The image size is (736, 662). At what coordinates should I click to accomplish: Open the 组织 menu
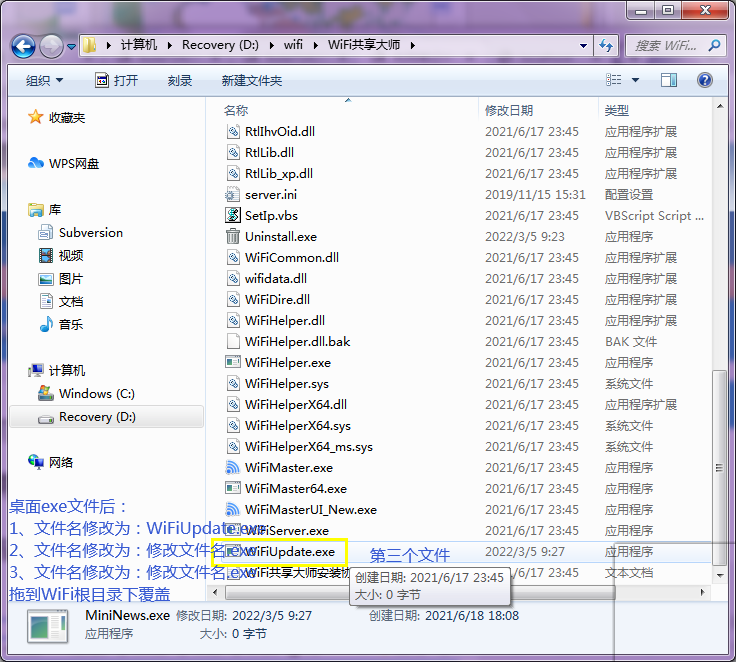coord(44,80)
